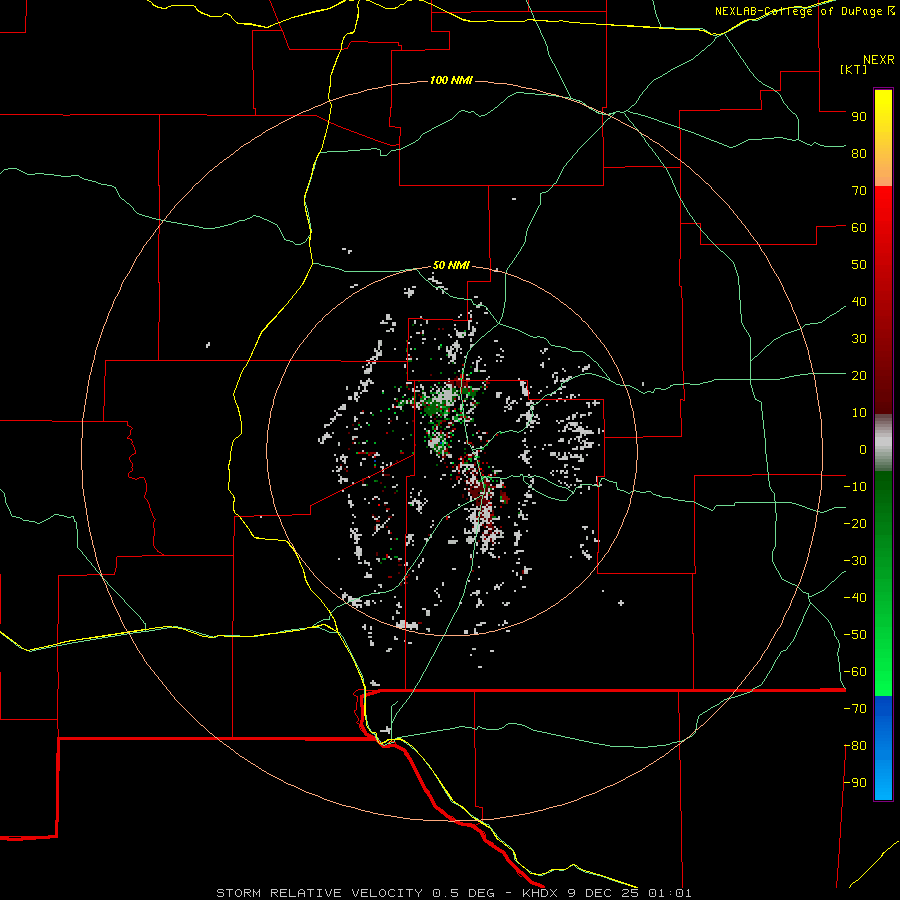Click the 60 value on velocity scale
The image size is (900, 900).
coord(859,227)
